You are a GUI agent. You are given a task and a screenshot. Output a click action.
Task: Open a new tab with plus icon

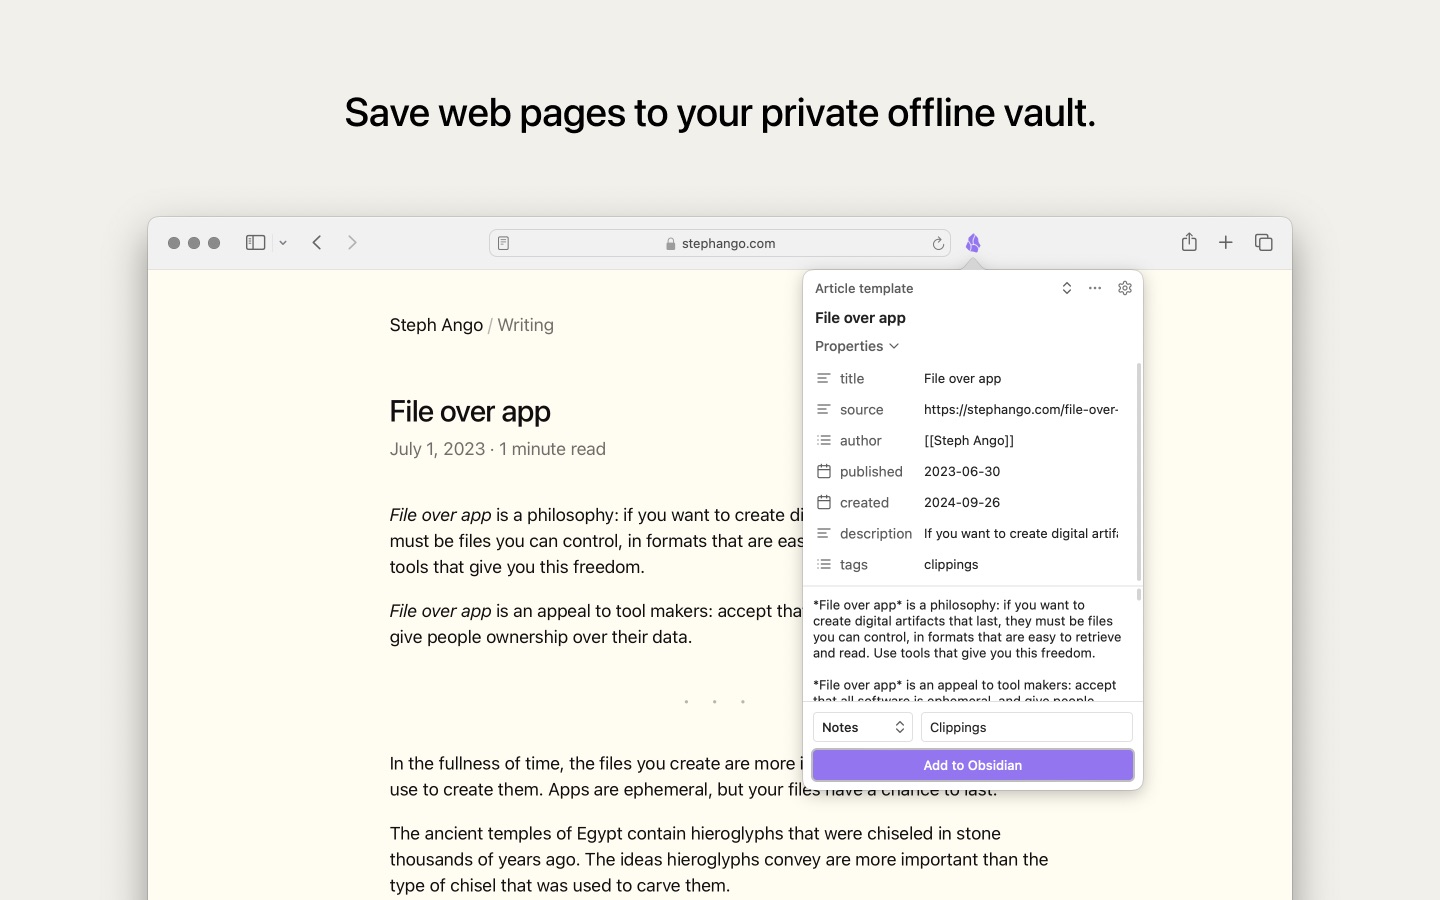tap(1226, 243)
